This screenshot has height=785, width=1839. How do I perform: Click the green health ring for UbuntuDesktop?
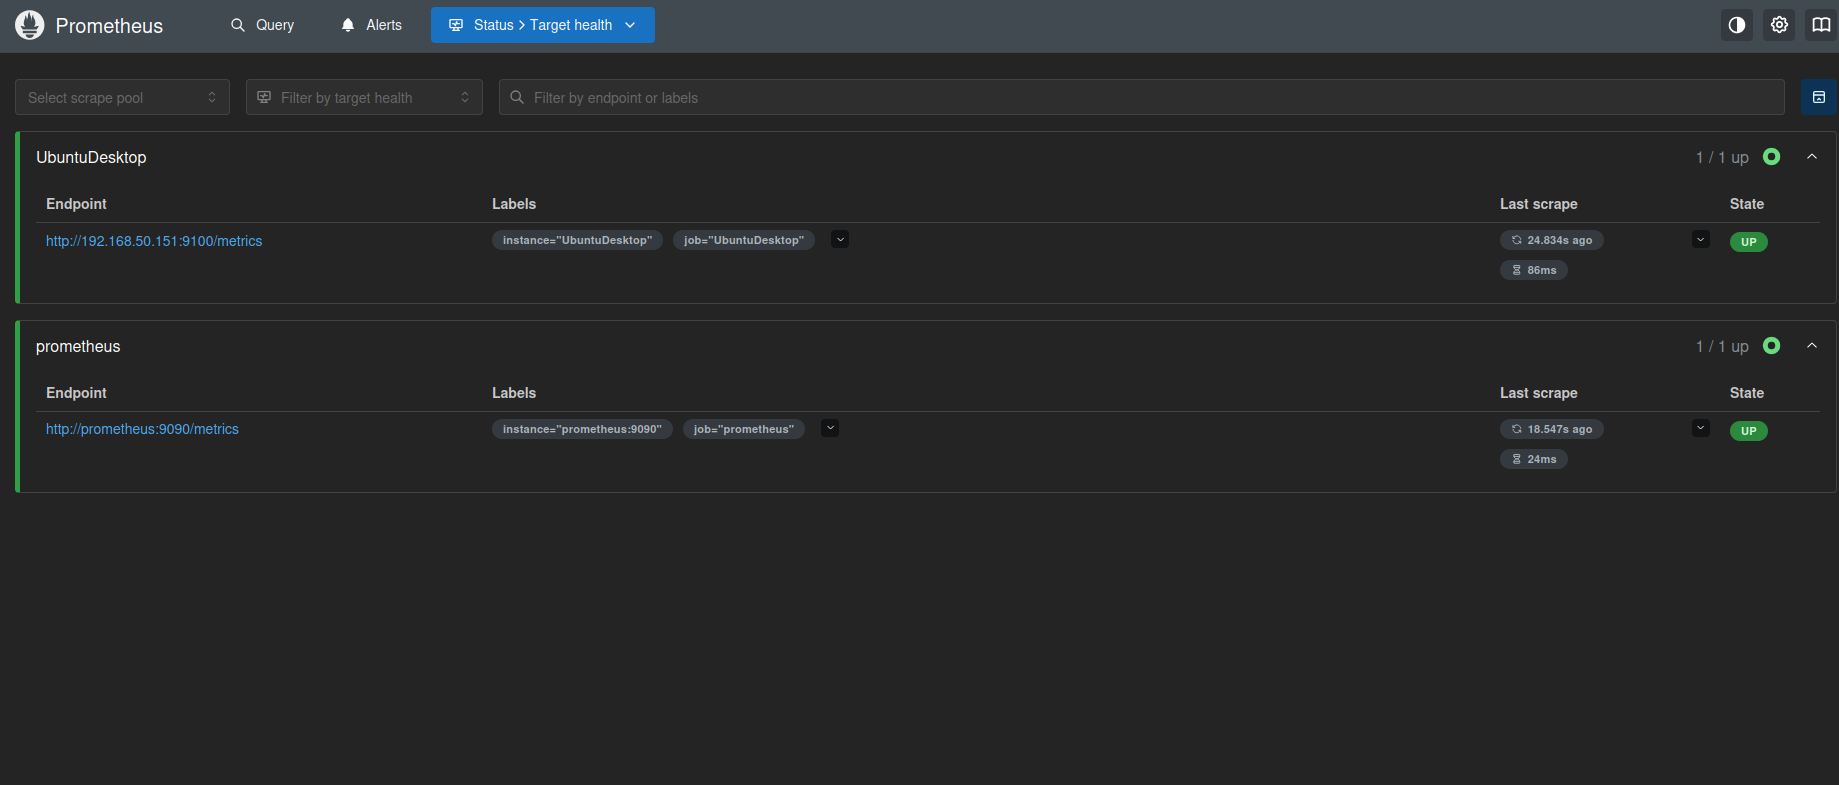pyautogui.click(x=1771, y=157)
